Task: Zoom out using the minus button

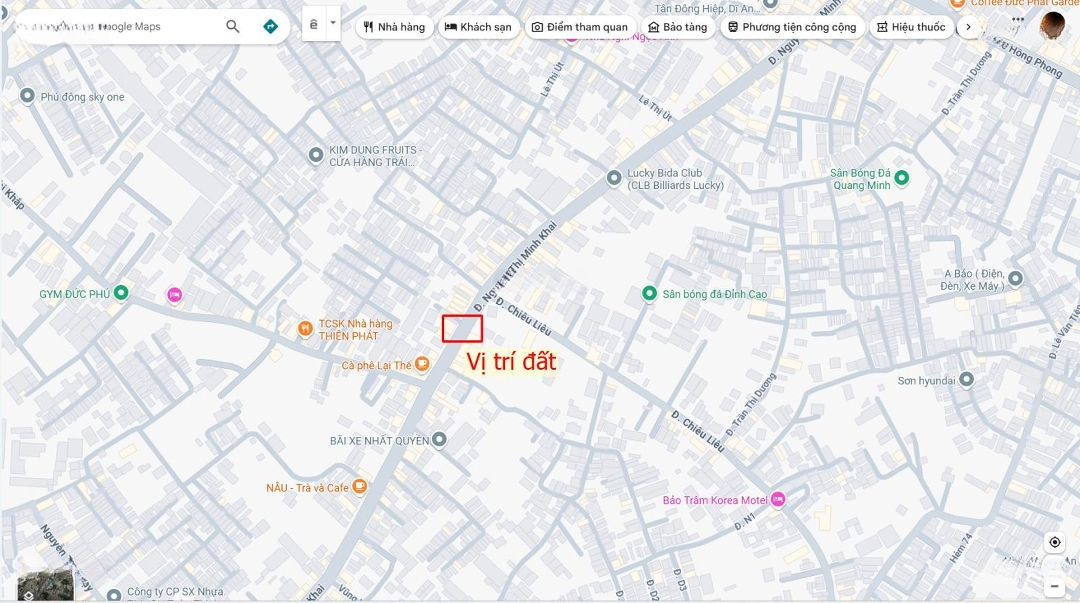Action: (1055, 586)
